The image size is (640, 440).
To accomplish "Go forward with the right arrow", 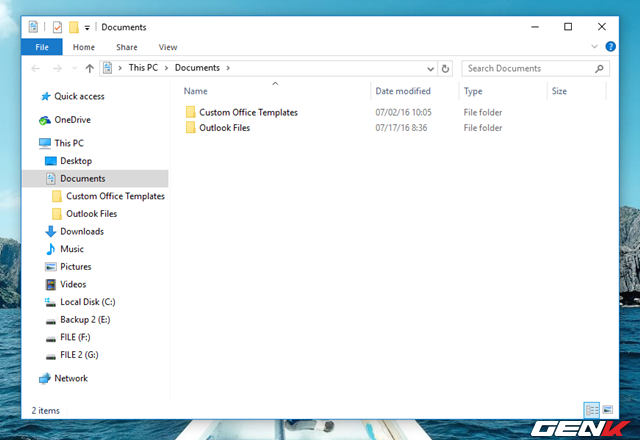I will 57,68.
